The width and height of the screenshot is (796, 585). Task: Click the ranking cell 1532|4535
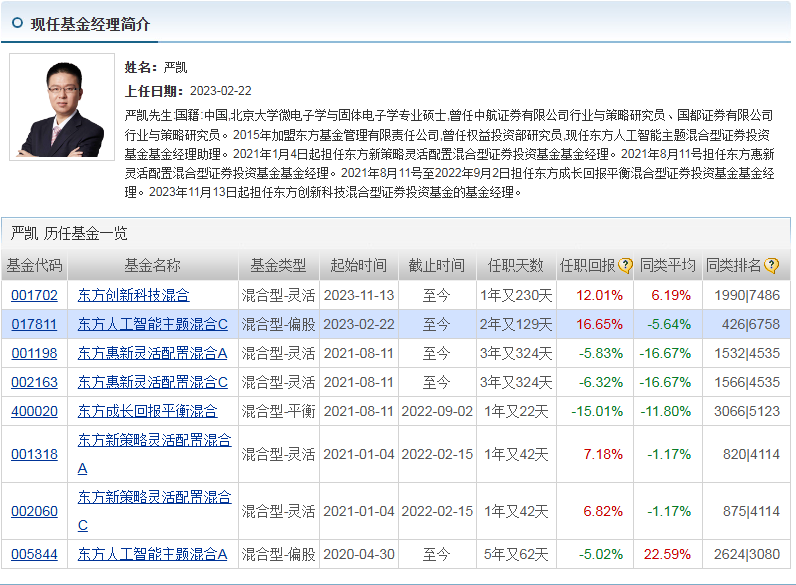coord(747,353)
